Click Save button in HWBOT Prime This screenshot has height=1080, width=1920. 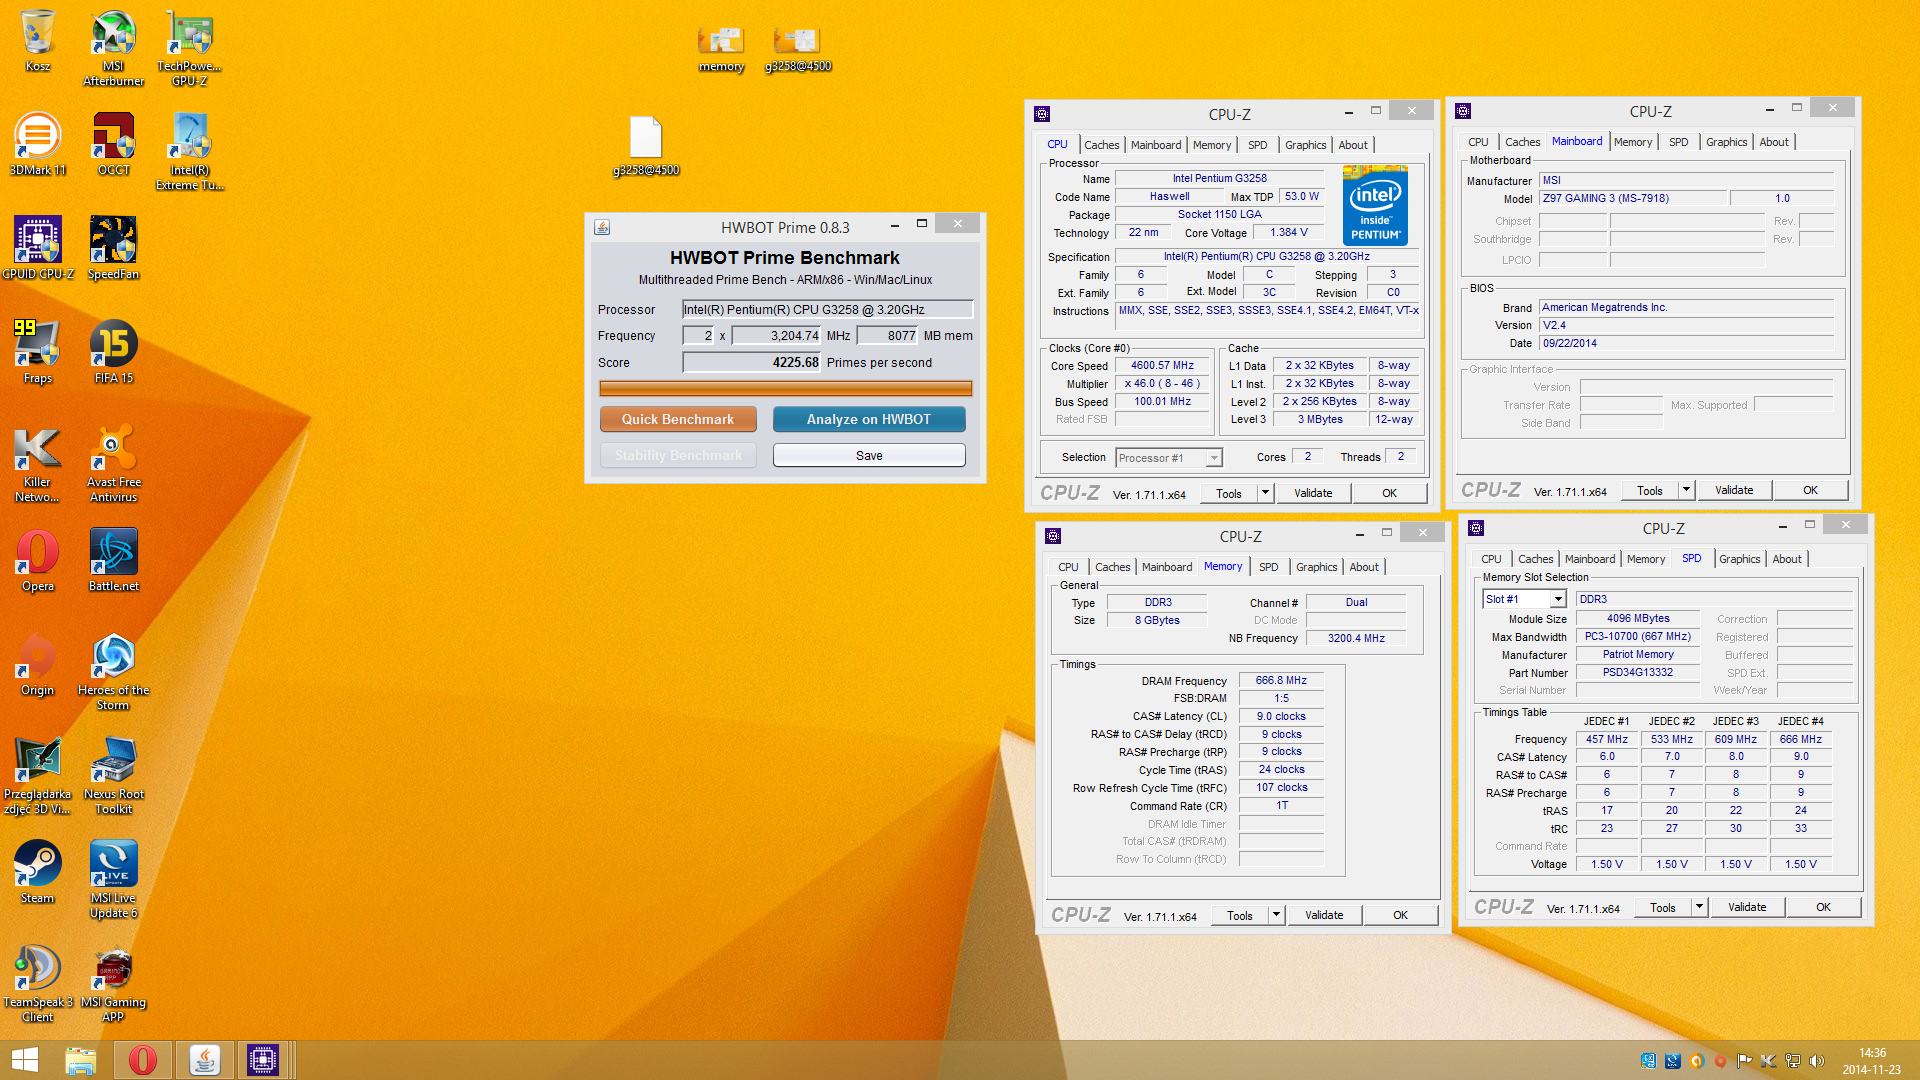coord(869,455)
